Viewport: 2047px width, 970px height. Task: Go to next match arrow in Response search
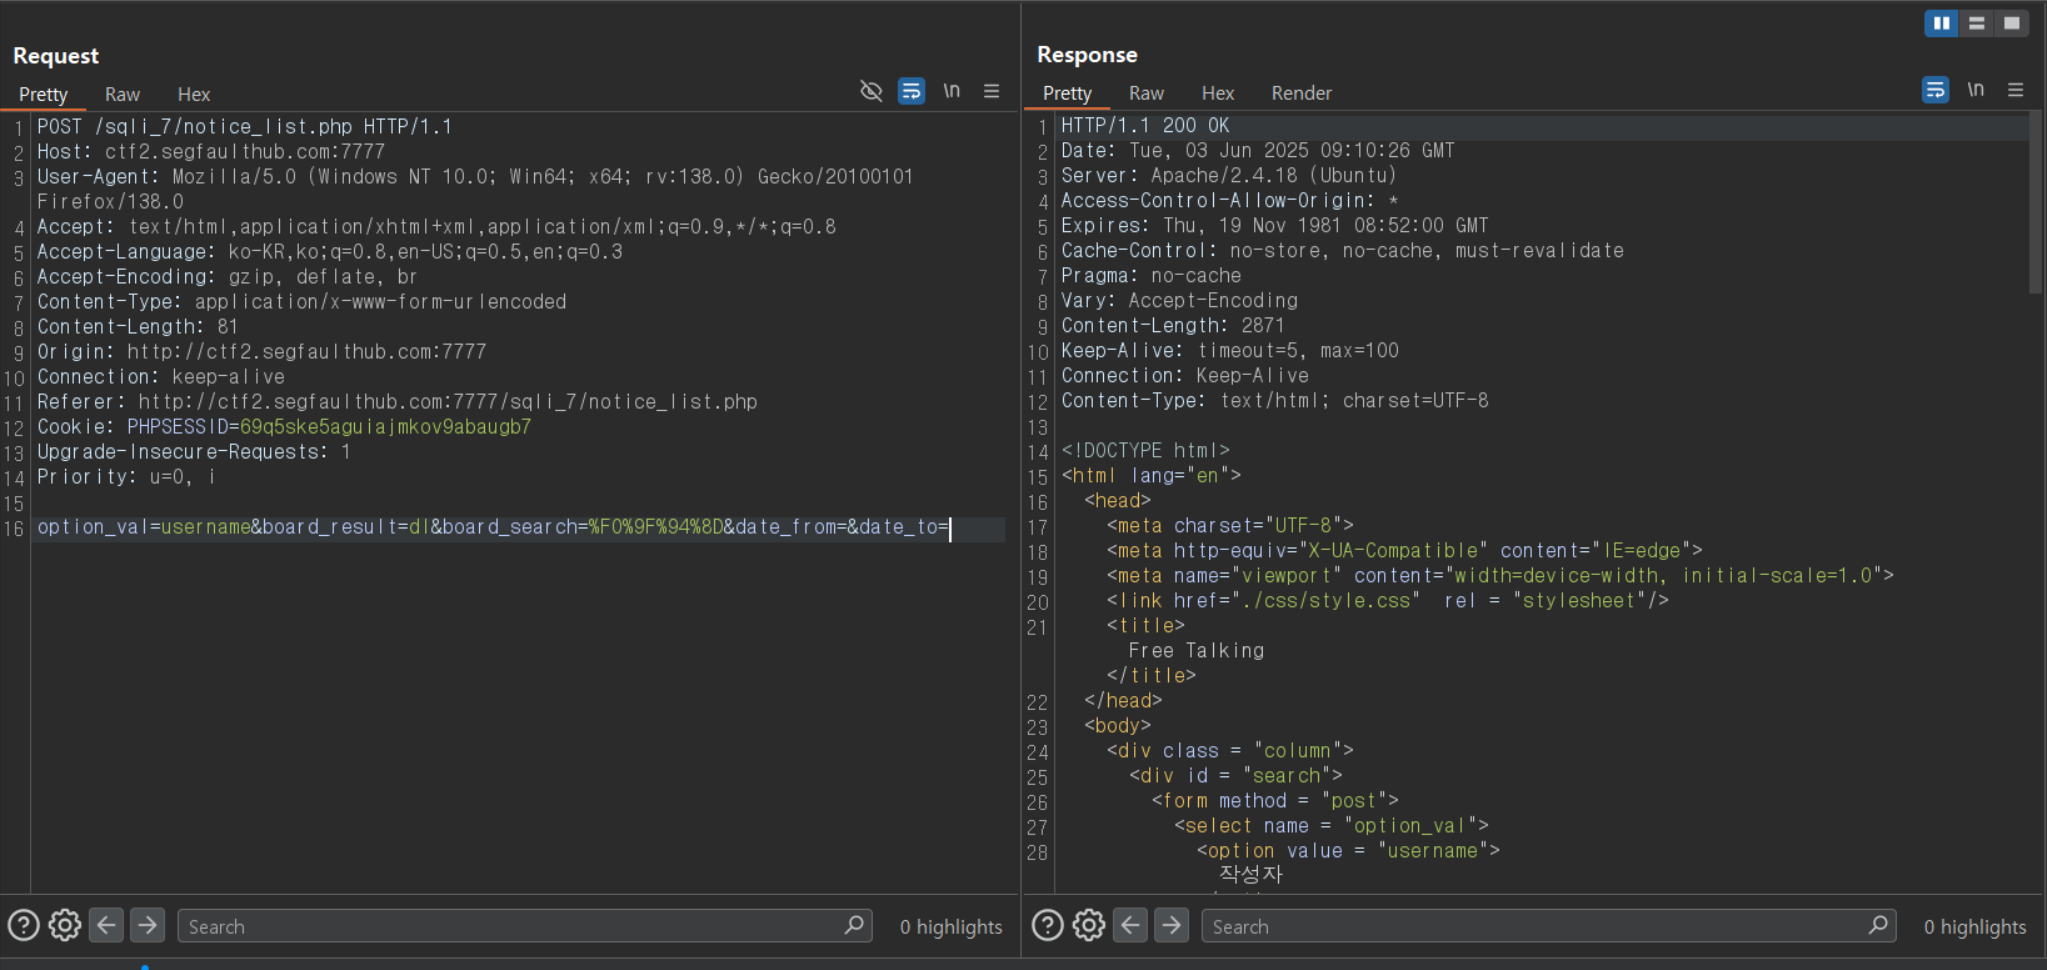(1171, 925)
